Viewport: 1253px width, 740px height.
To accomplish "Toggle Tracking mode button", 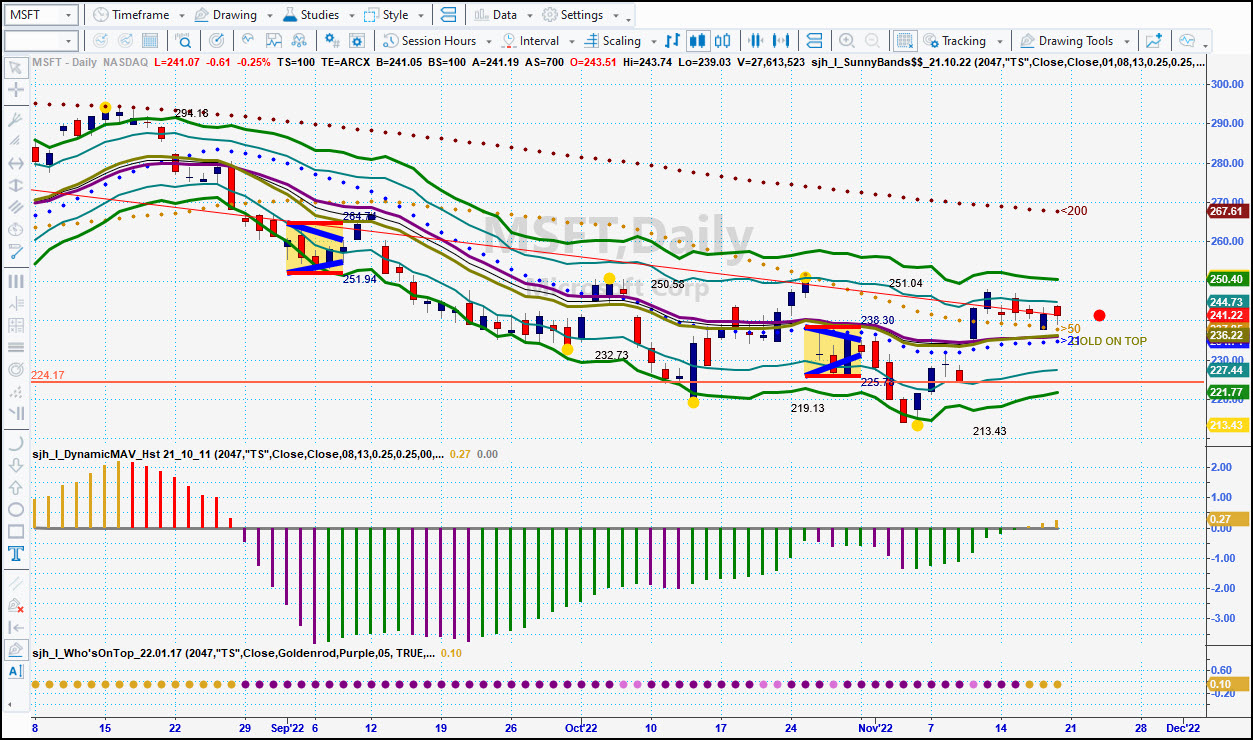I will (955, 41).
